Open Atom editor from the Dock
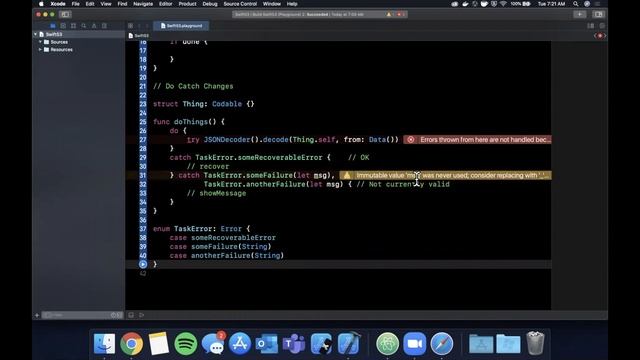 (x=387, y=343)
